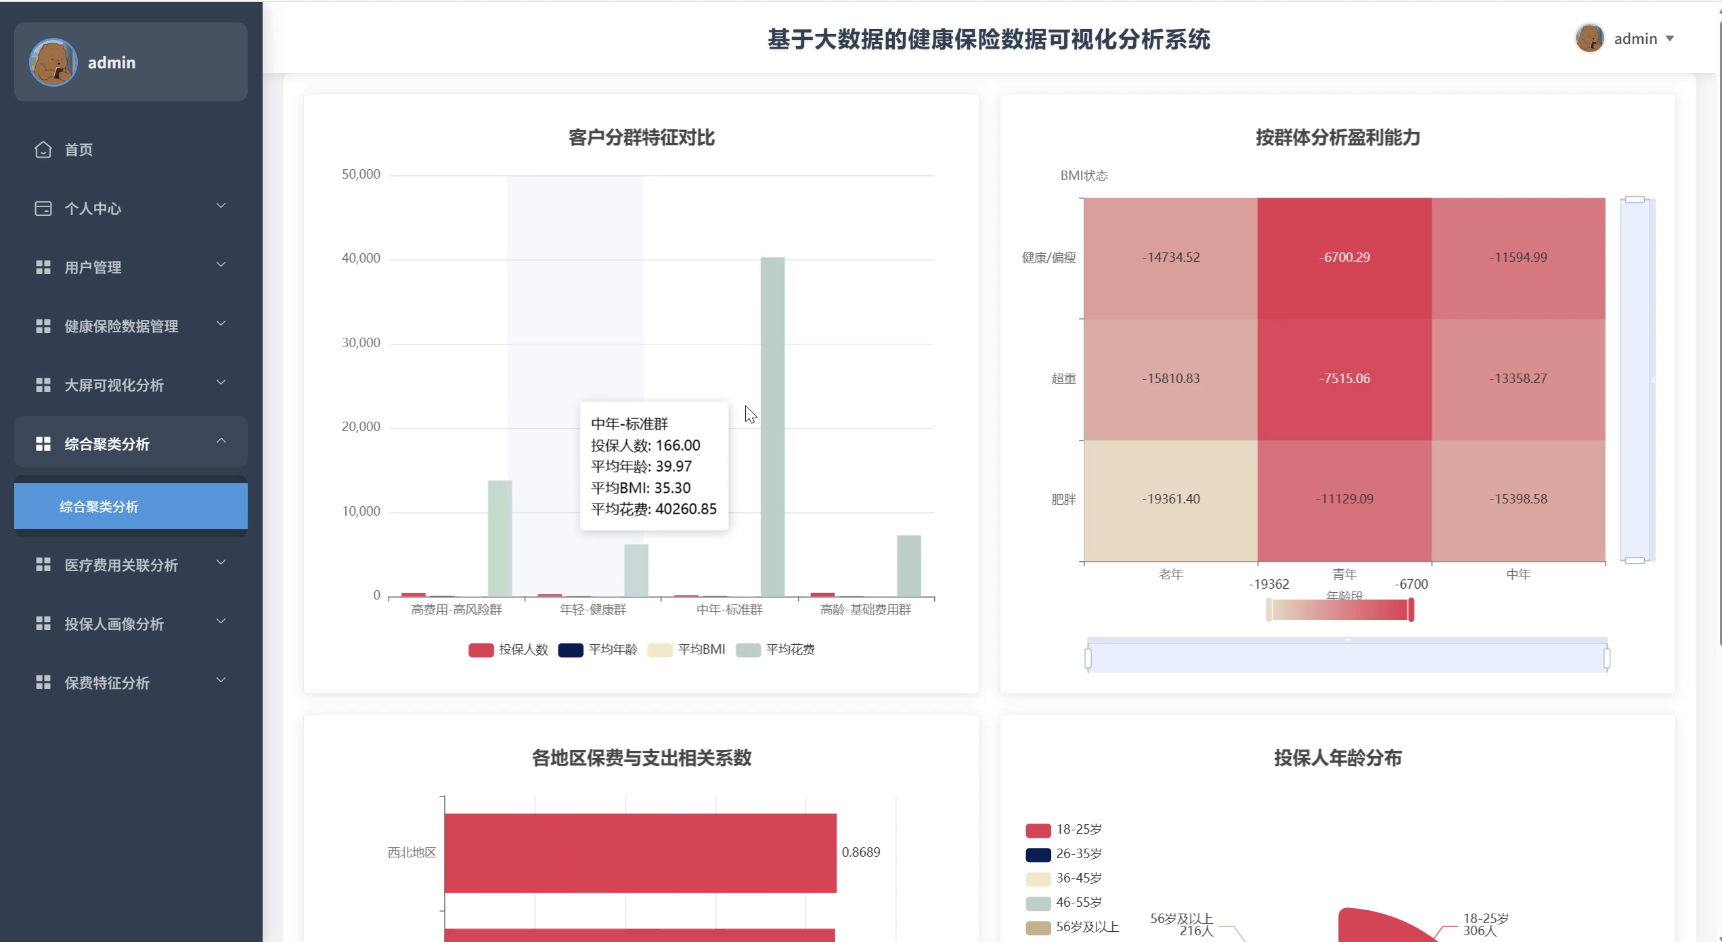Screen dimensions: 1722x942
Task: Click the 各地区保费与支出相关系数 title
Action: point(641,758)
